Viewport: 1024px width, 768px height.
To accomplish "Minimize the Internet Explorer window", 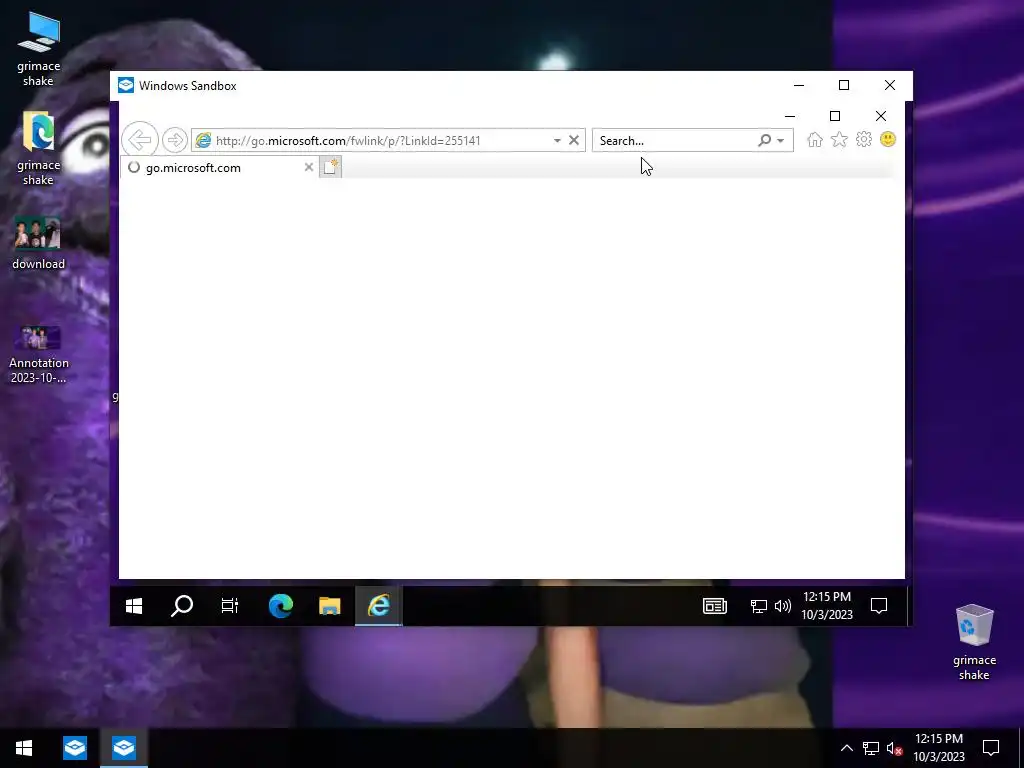I will 790,116.
